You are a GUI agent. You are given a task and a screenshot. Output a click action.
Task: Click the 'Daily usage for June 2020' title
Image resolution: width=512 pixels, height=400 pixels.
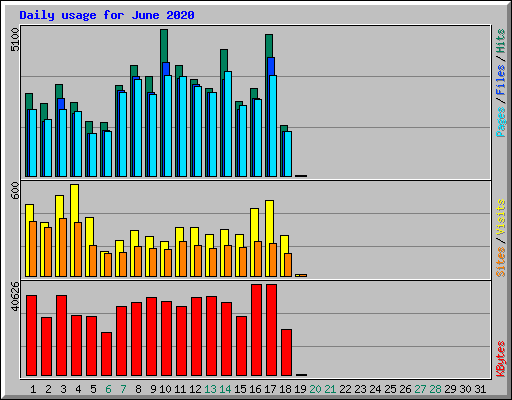pyautogui.click(x=107, y=15)
